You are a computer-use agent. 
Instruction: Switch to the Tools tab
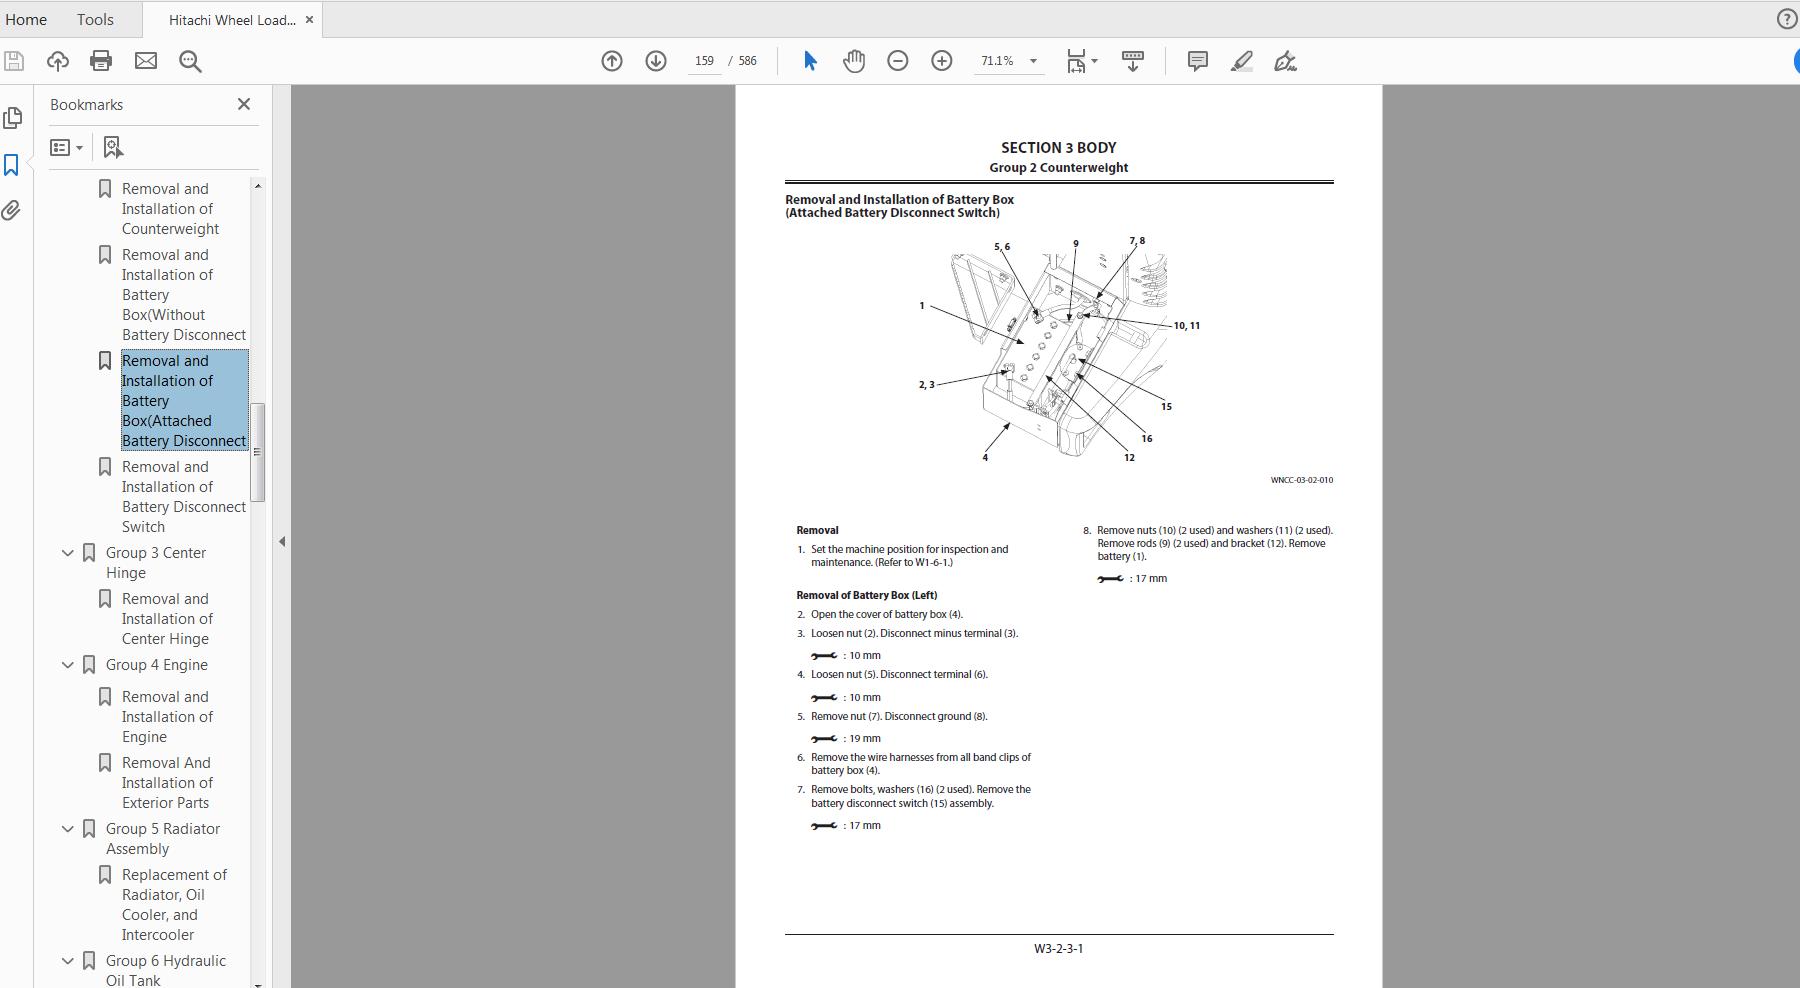click(94, 19)
